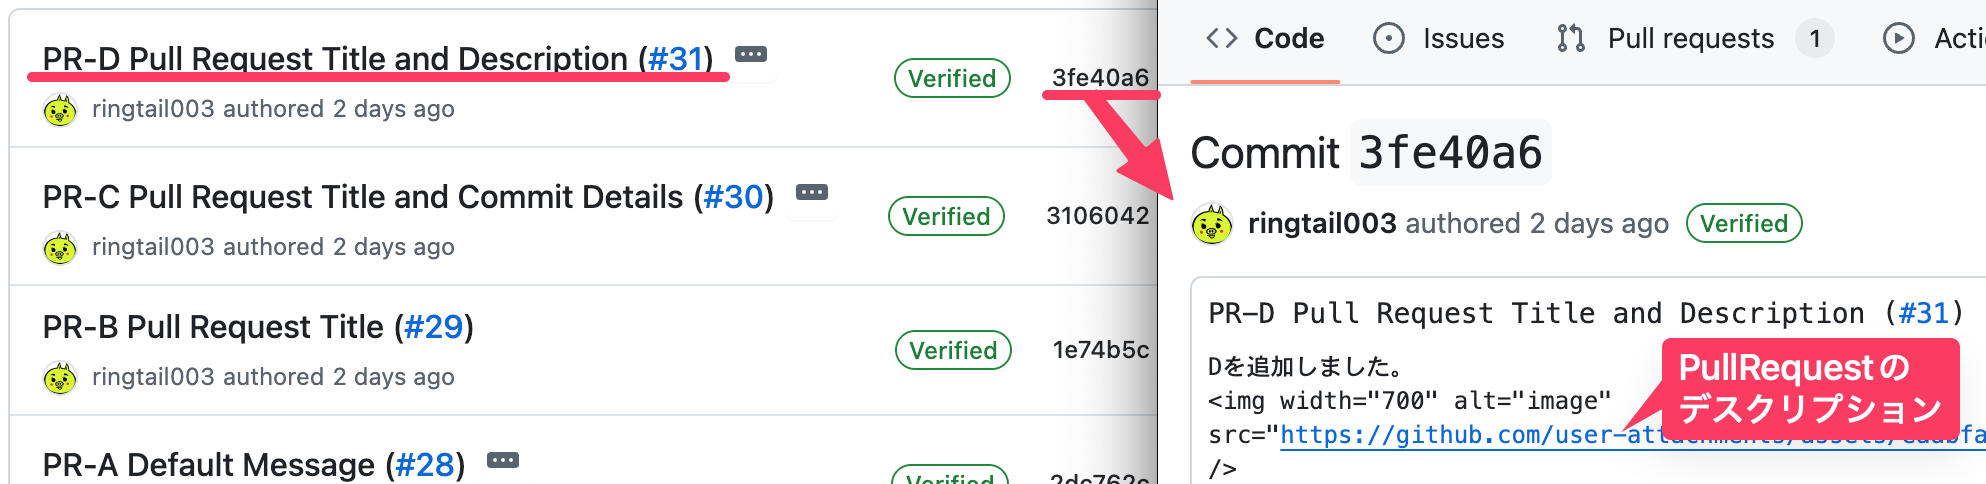Click ringtail003 avatar on PR-B commit
Screen dimensions: 1986x484
(x=60, y=378)
